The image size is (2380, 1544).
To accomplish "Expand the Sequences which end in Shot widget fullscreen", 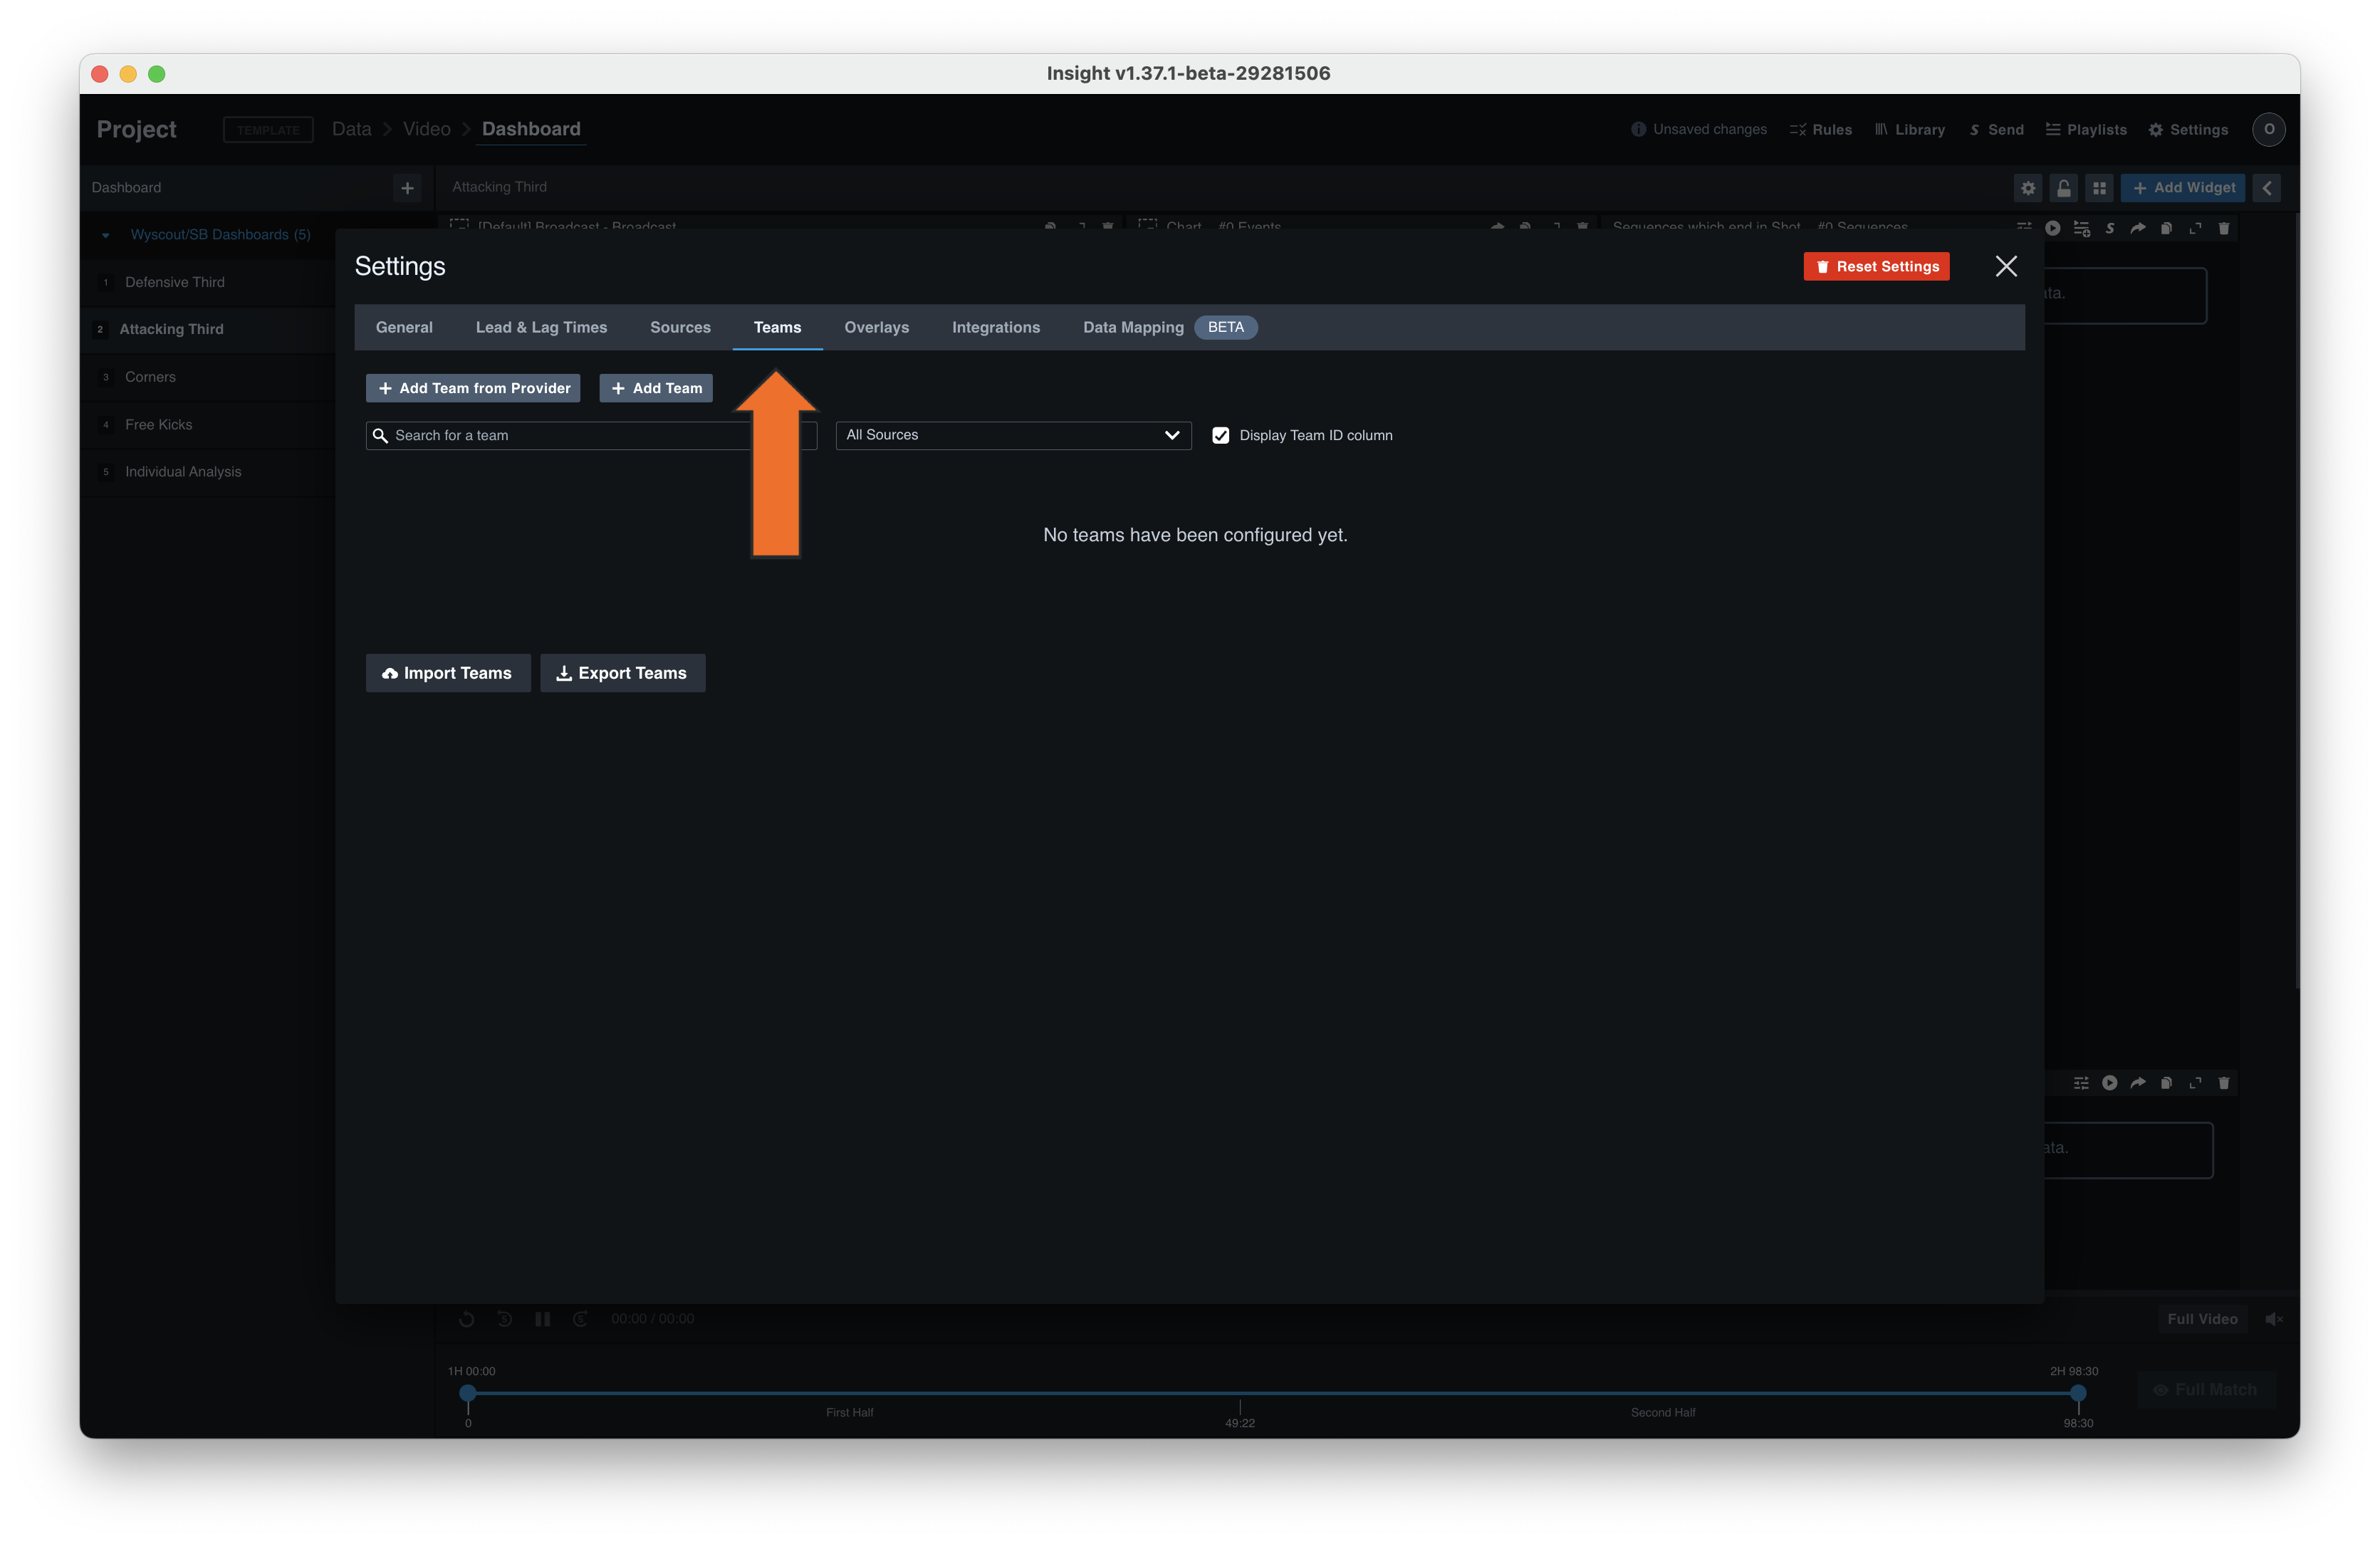I will click(2195, 228).
